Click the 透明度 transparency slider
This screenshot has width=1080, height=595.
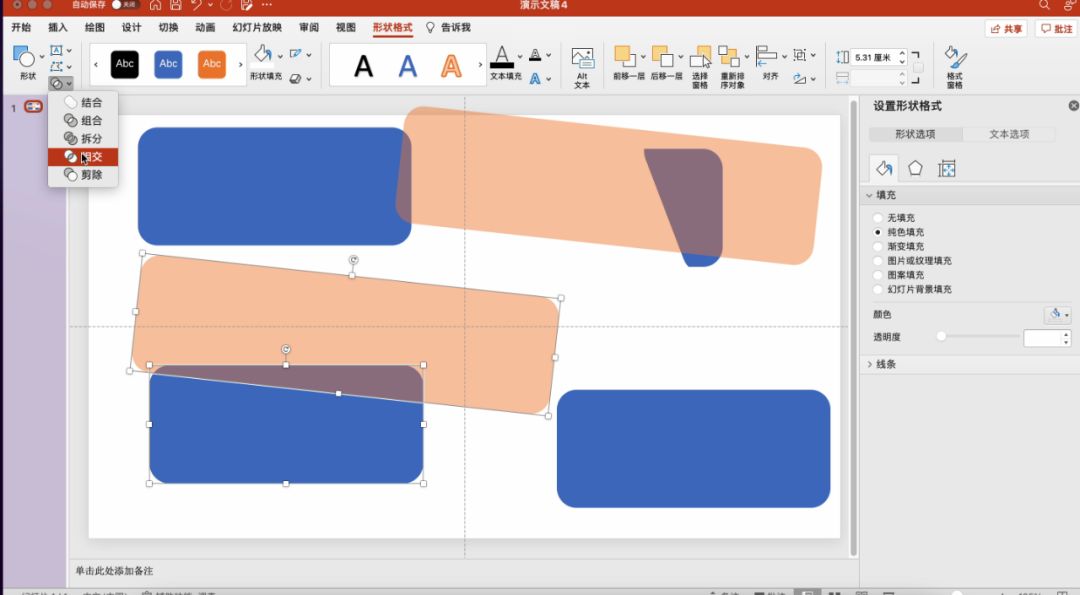tap(980, 336)
